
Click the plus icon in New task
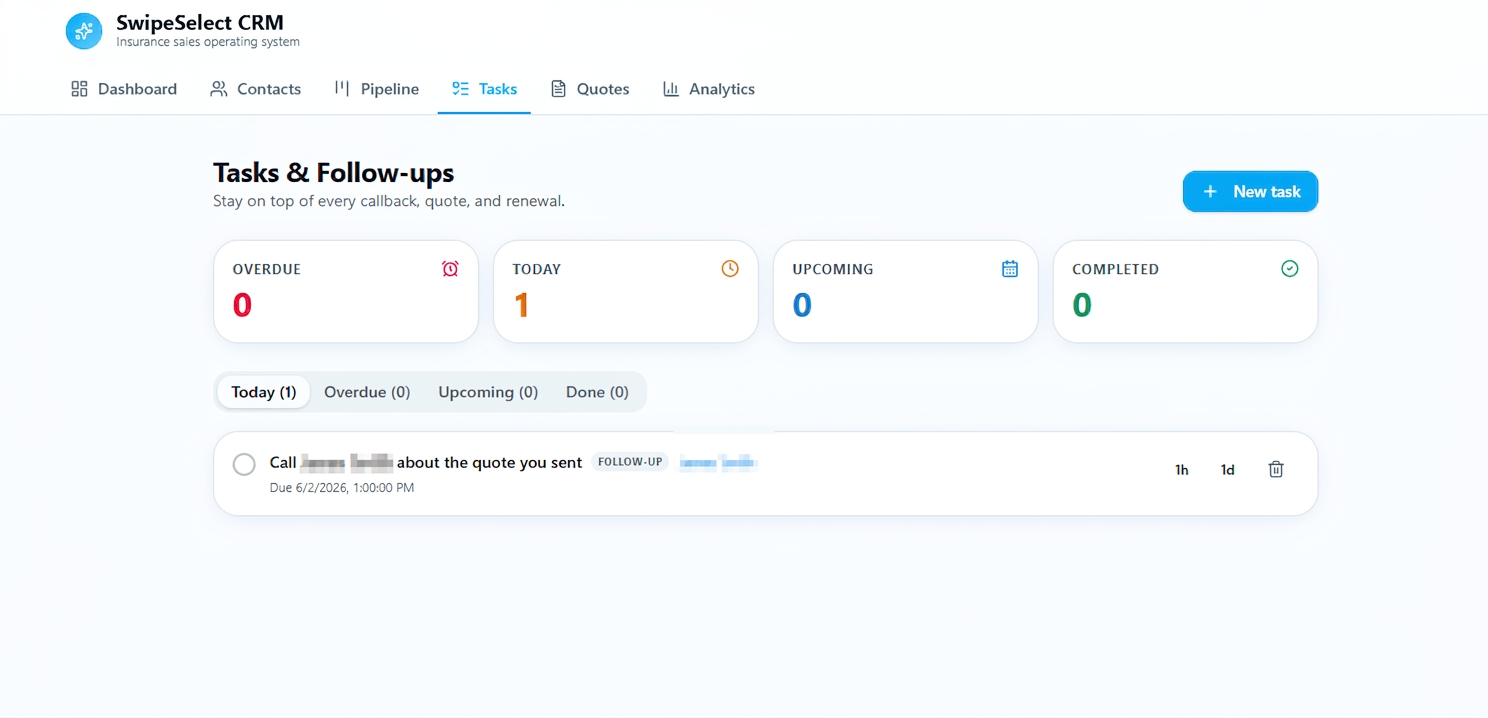[1210, 191]
